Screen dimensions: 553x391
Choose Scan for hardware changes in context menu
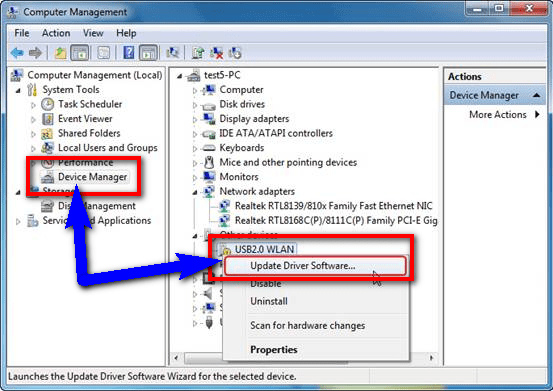[308, 325]
